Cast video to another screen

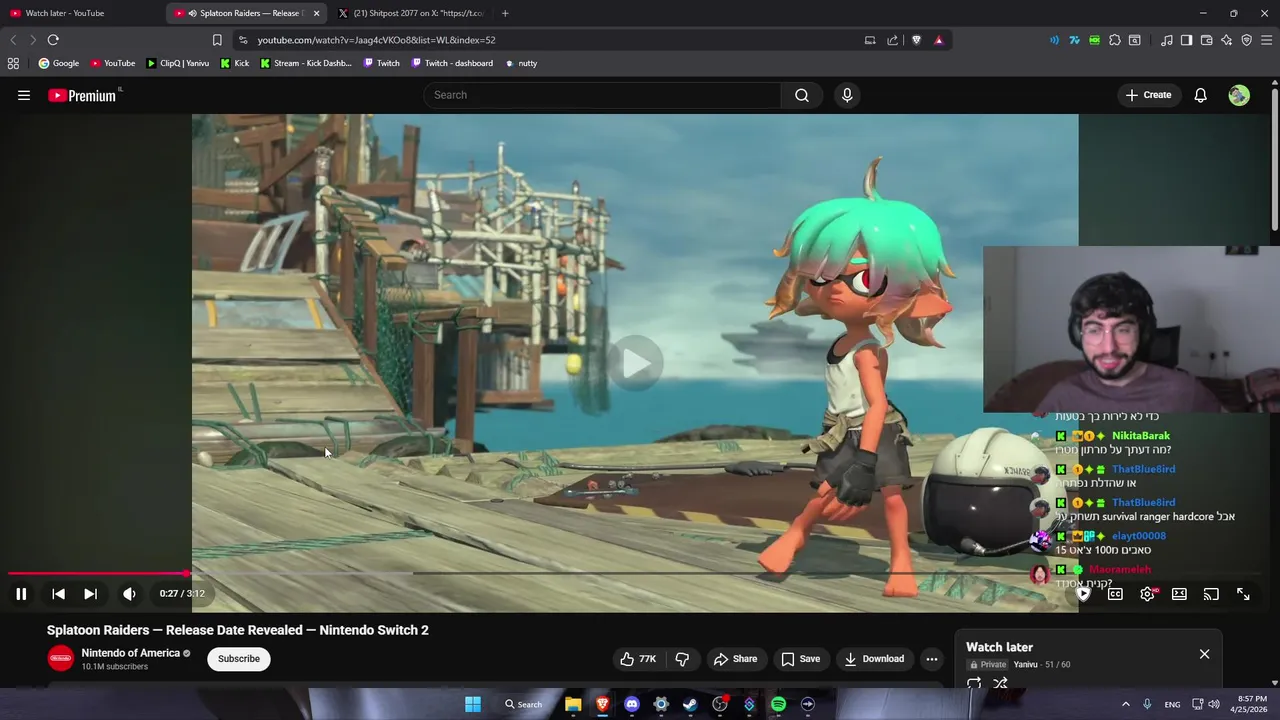point(1211,594)
